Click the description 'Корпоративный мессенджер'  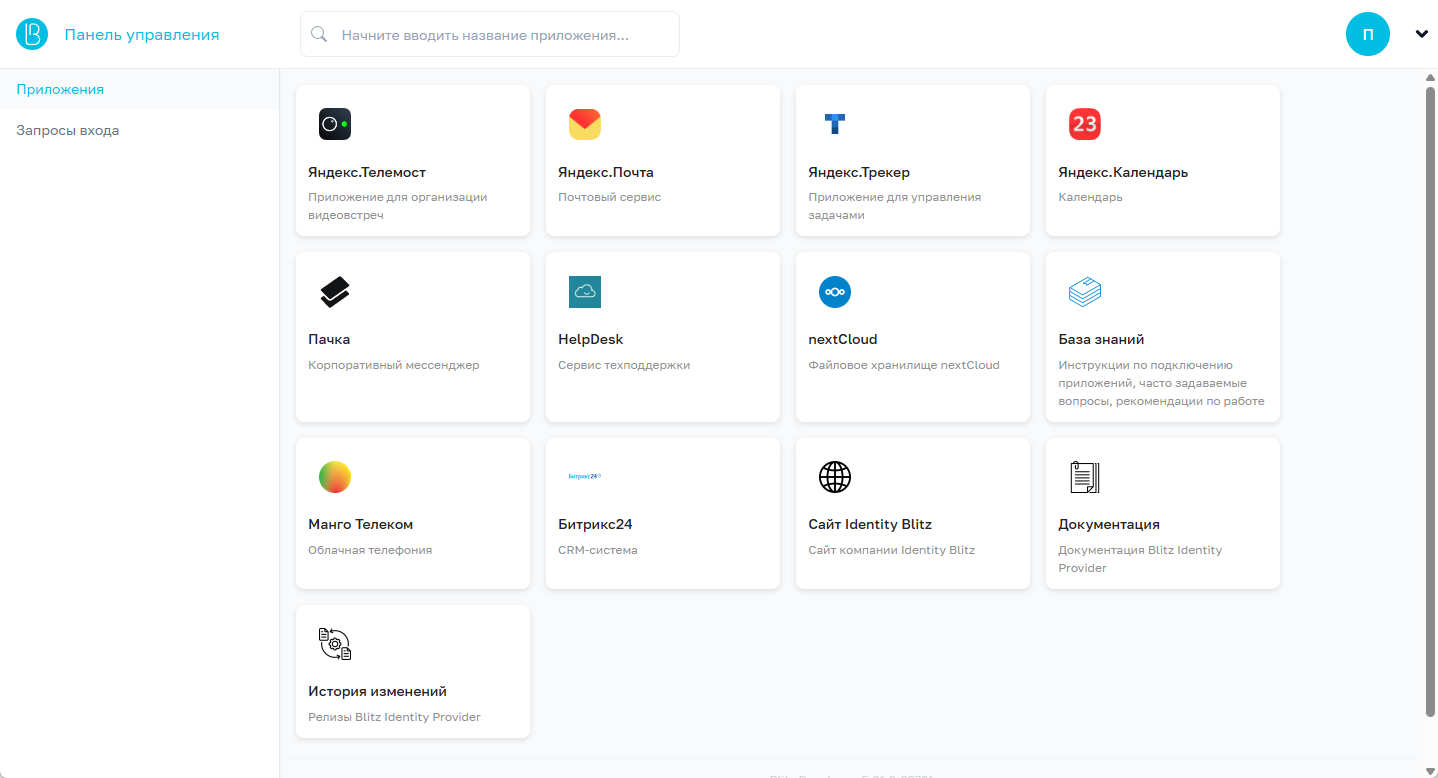(394, 366)
